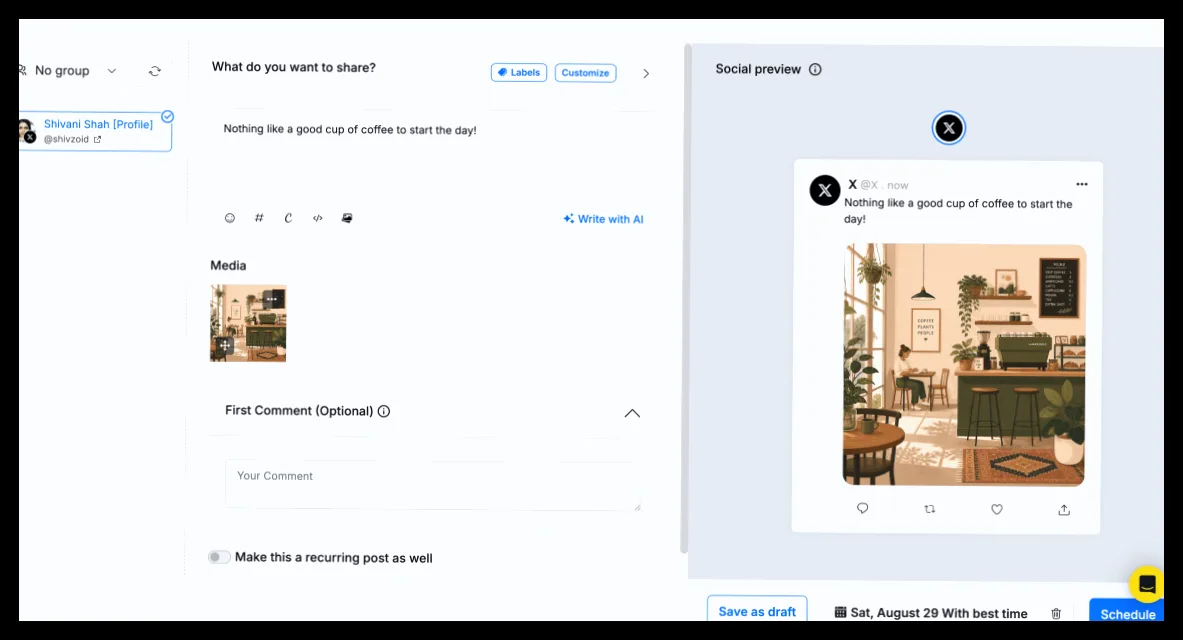
Task: Click the refresh accounts icon
Action: 155,71
